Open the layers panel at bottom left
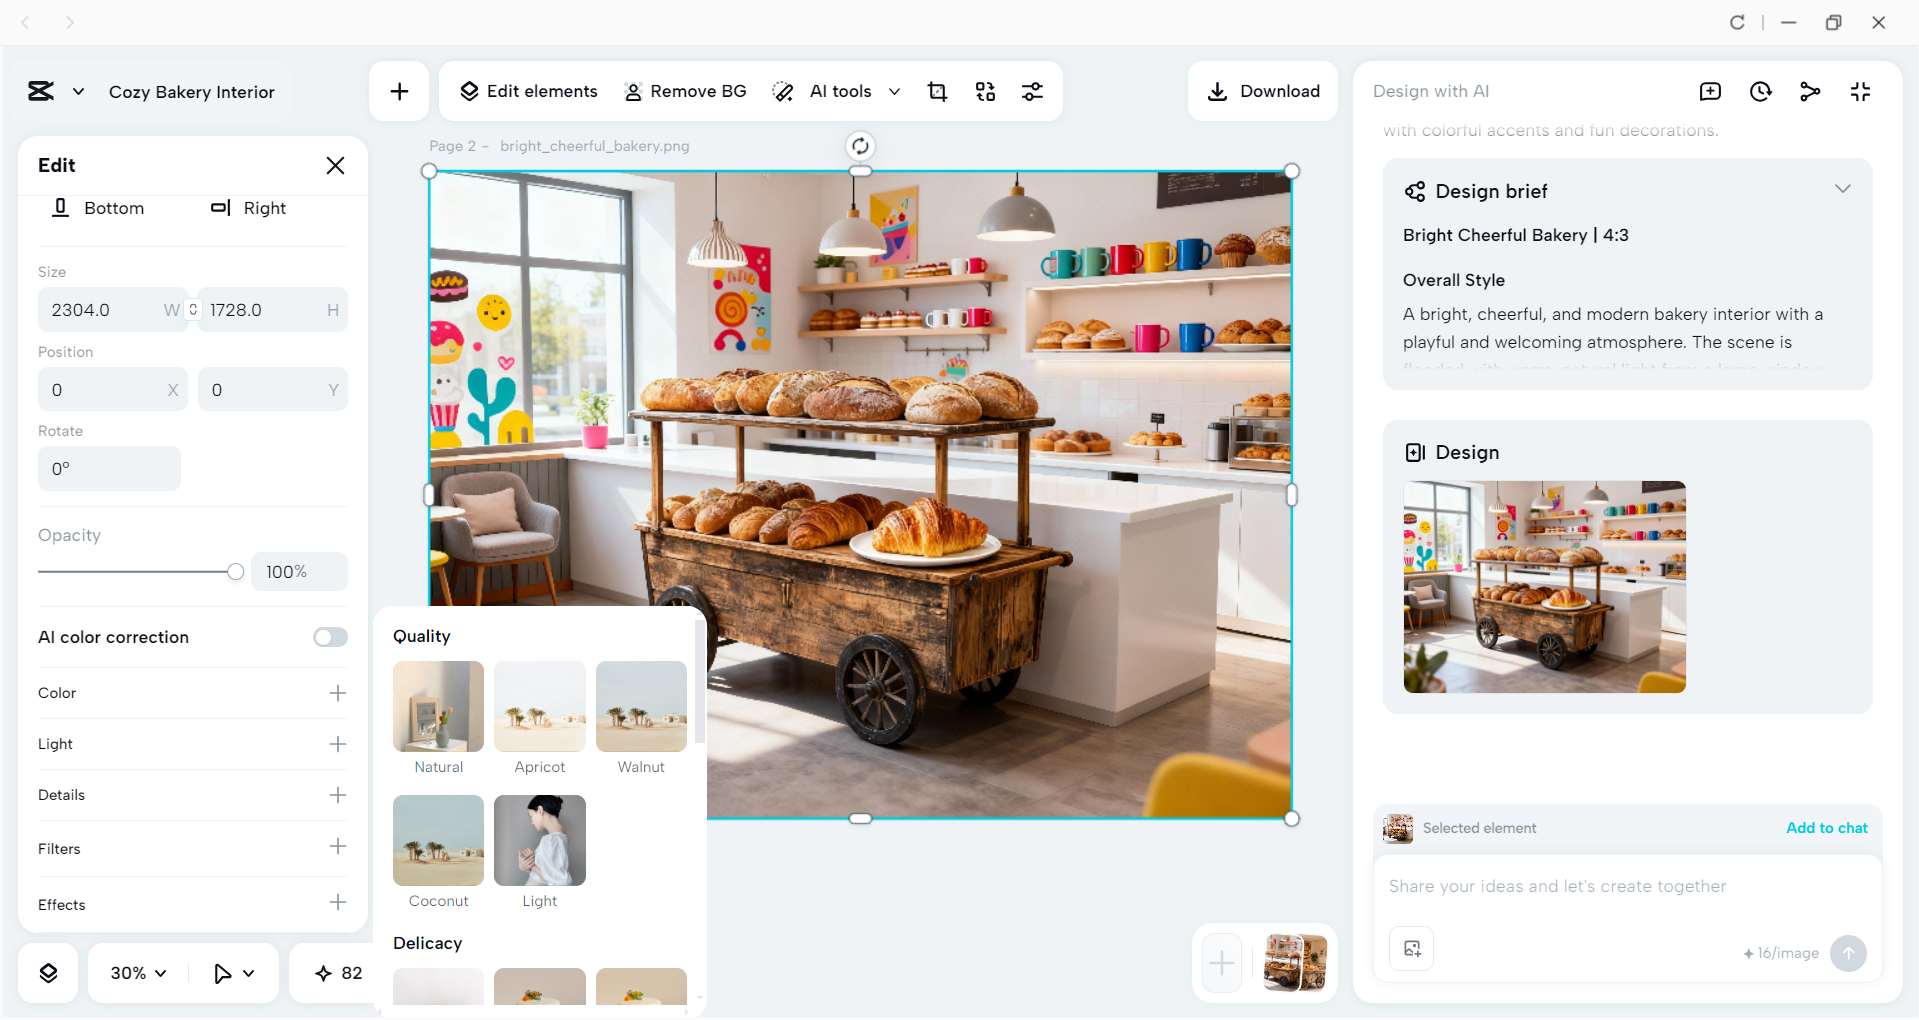1919x1020 pixels. 47,972
